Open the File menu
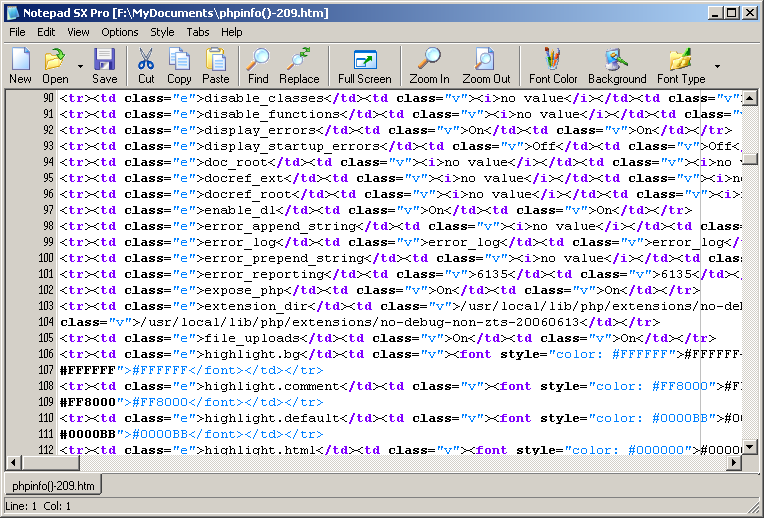Viewport: 764px width, 518px height. [17, 32]
